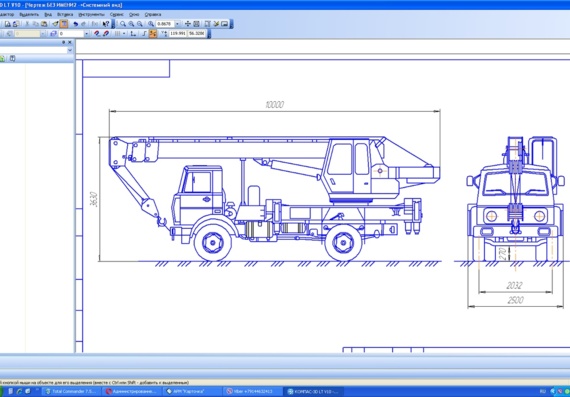Screen dimensions: 570x397
Task: Click the local coordinate system icon
Action: [x=133, y=33]
